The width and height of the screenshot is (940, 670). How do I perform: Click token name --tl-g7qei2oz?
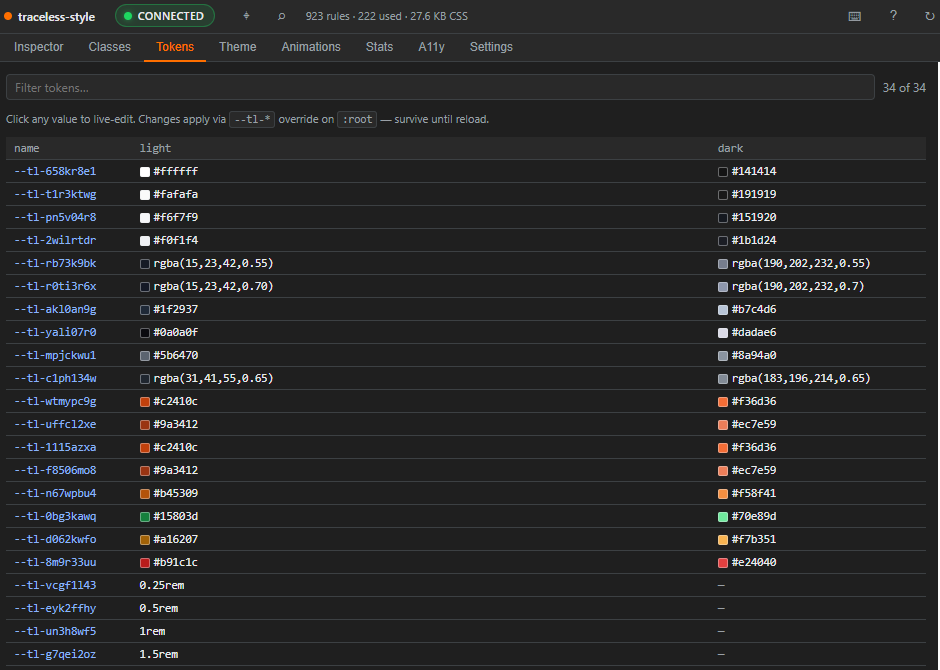pyautogui.click(x=55, y=654)
